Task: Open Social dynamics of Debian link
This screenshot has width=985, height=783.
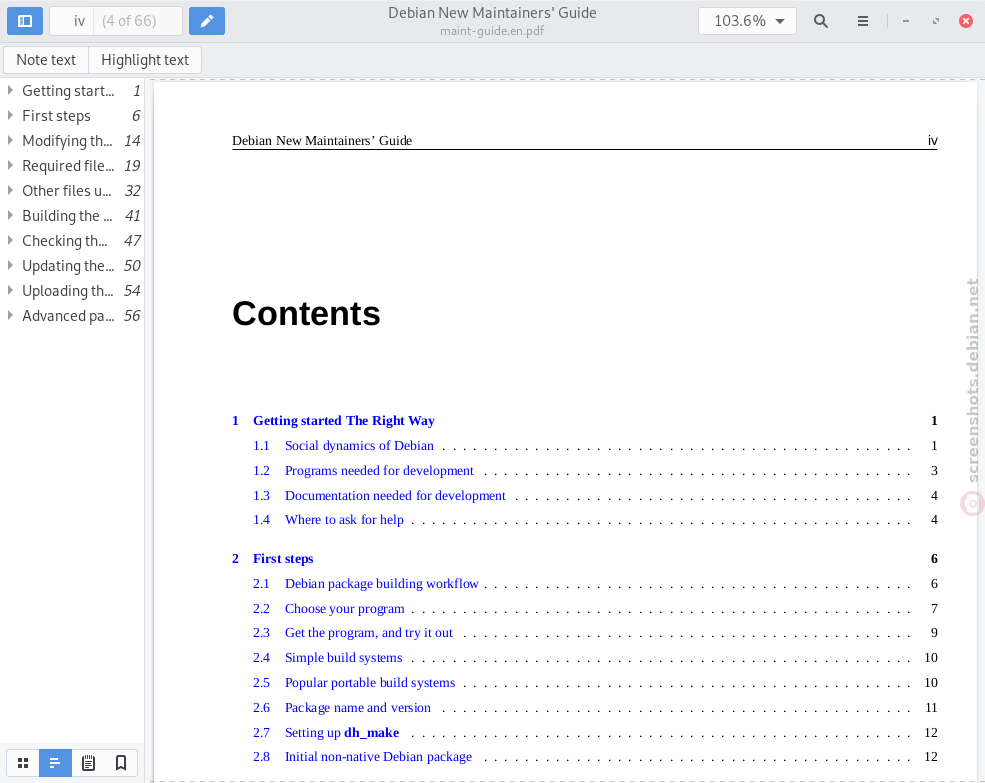Action: coord(359,446)
